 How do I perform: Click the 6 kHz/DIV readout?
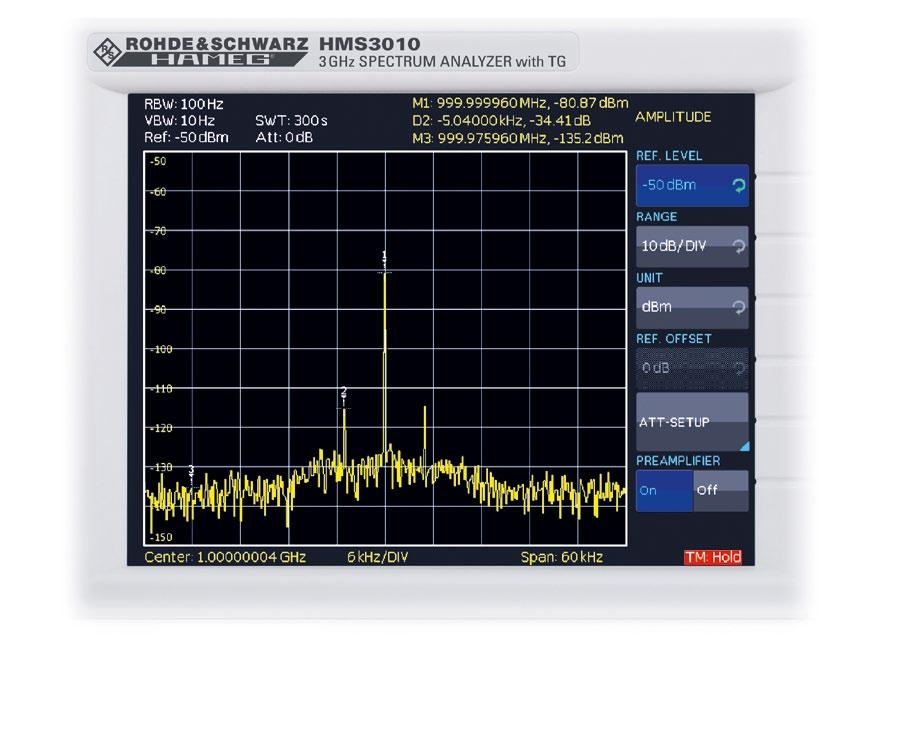(377, 557)
